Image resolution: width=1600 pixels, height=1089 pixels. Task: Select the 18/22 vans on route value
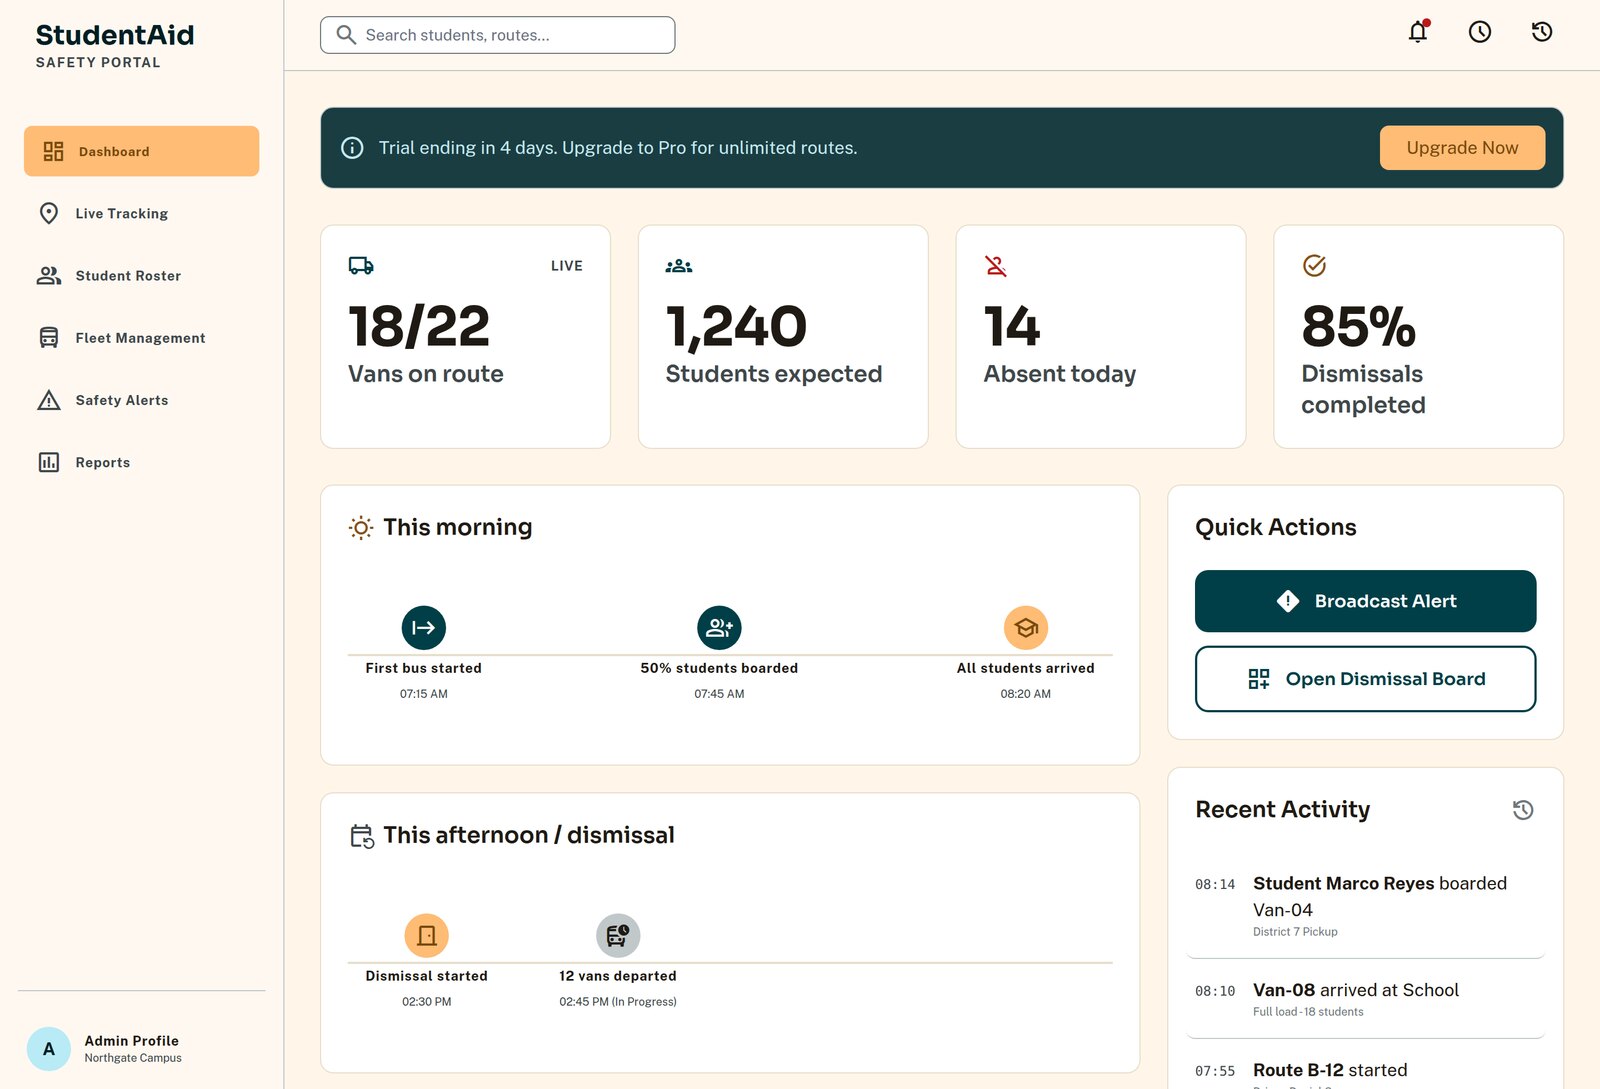pos(419,326)
